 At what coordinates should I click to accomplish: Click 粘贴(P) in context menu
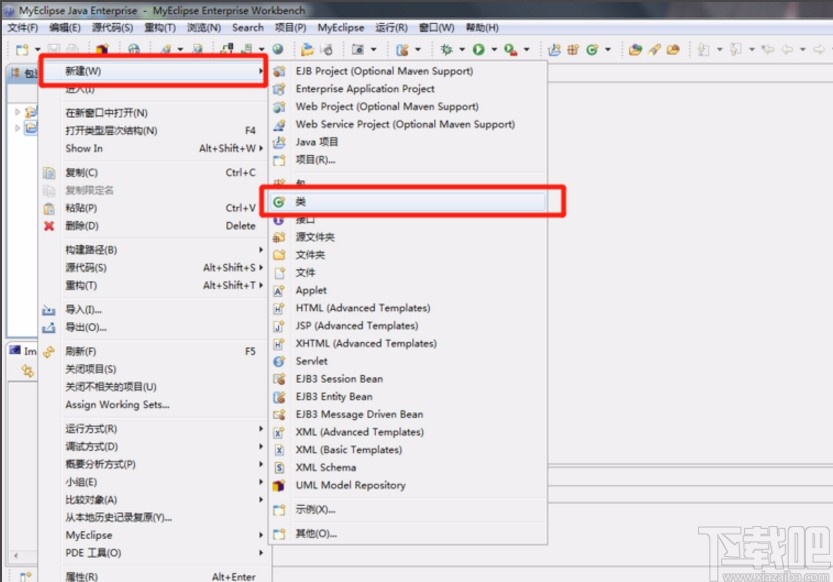click(x=153, y=208)
